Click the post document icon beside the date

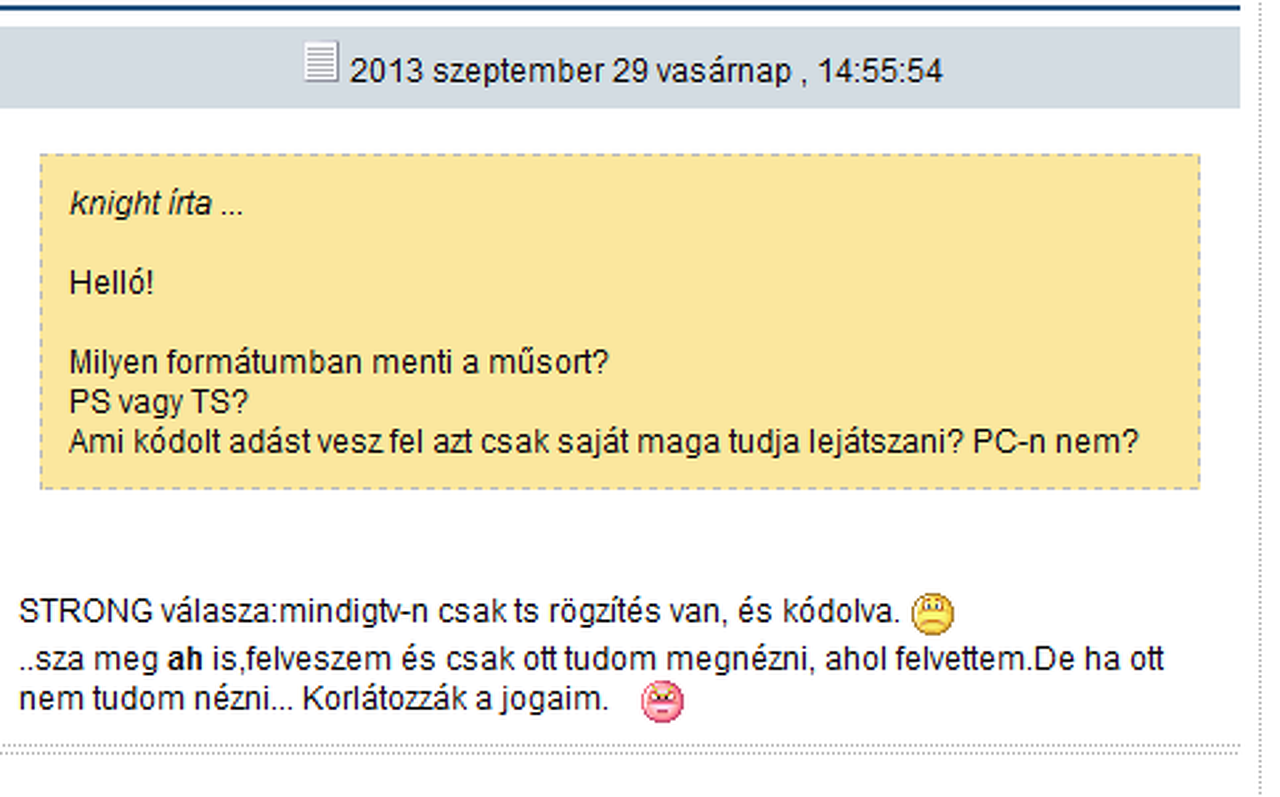[x=321, y=62]
